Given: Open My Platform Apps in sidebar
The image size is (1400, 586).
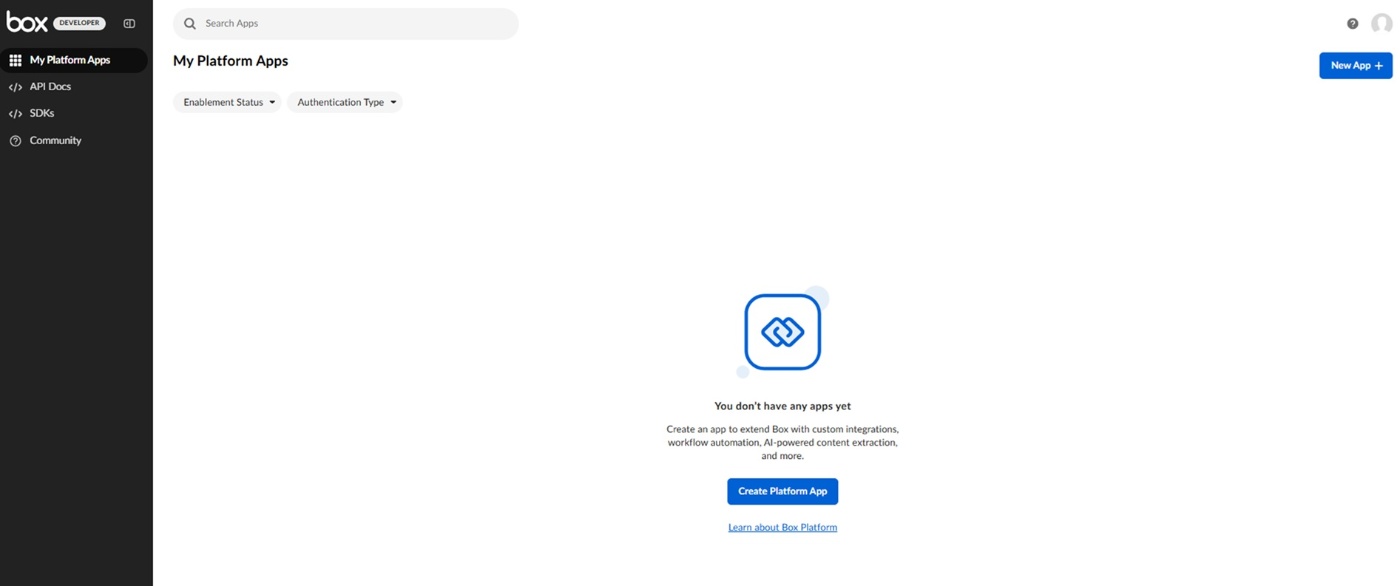Looking at the screenshot, I should 74,60.
